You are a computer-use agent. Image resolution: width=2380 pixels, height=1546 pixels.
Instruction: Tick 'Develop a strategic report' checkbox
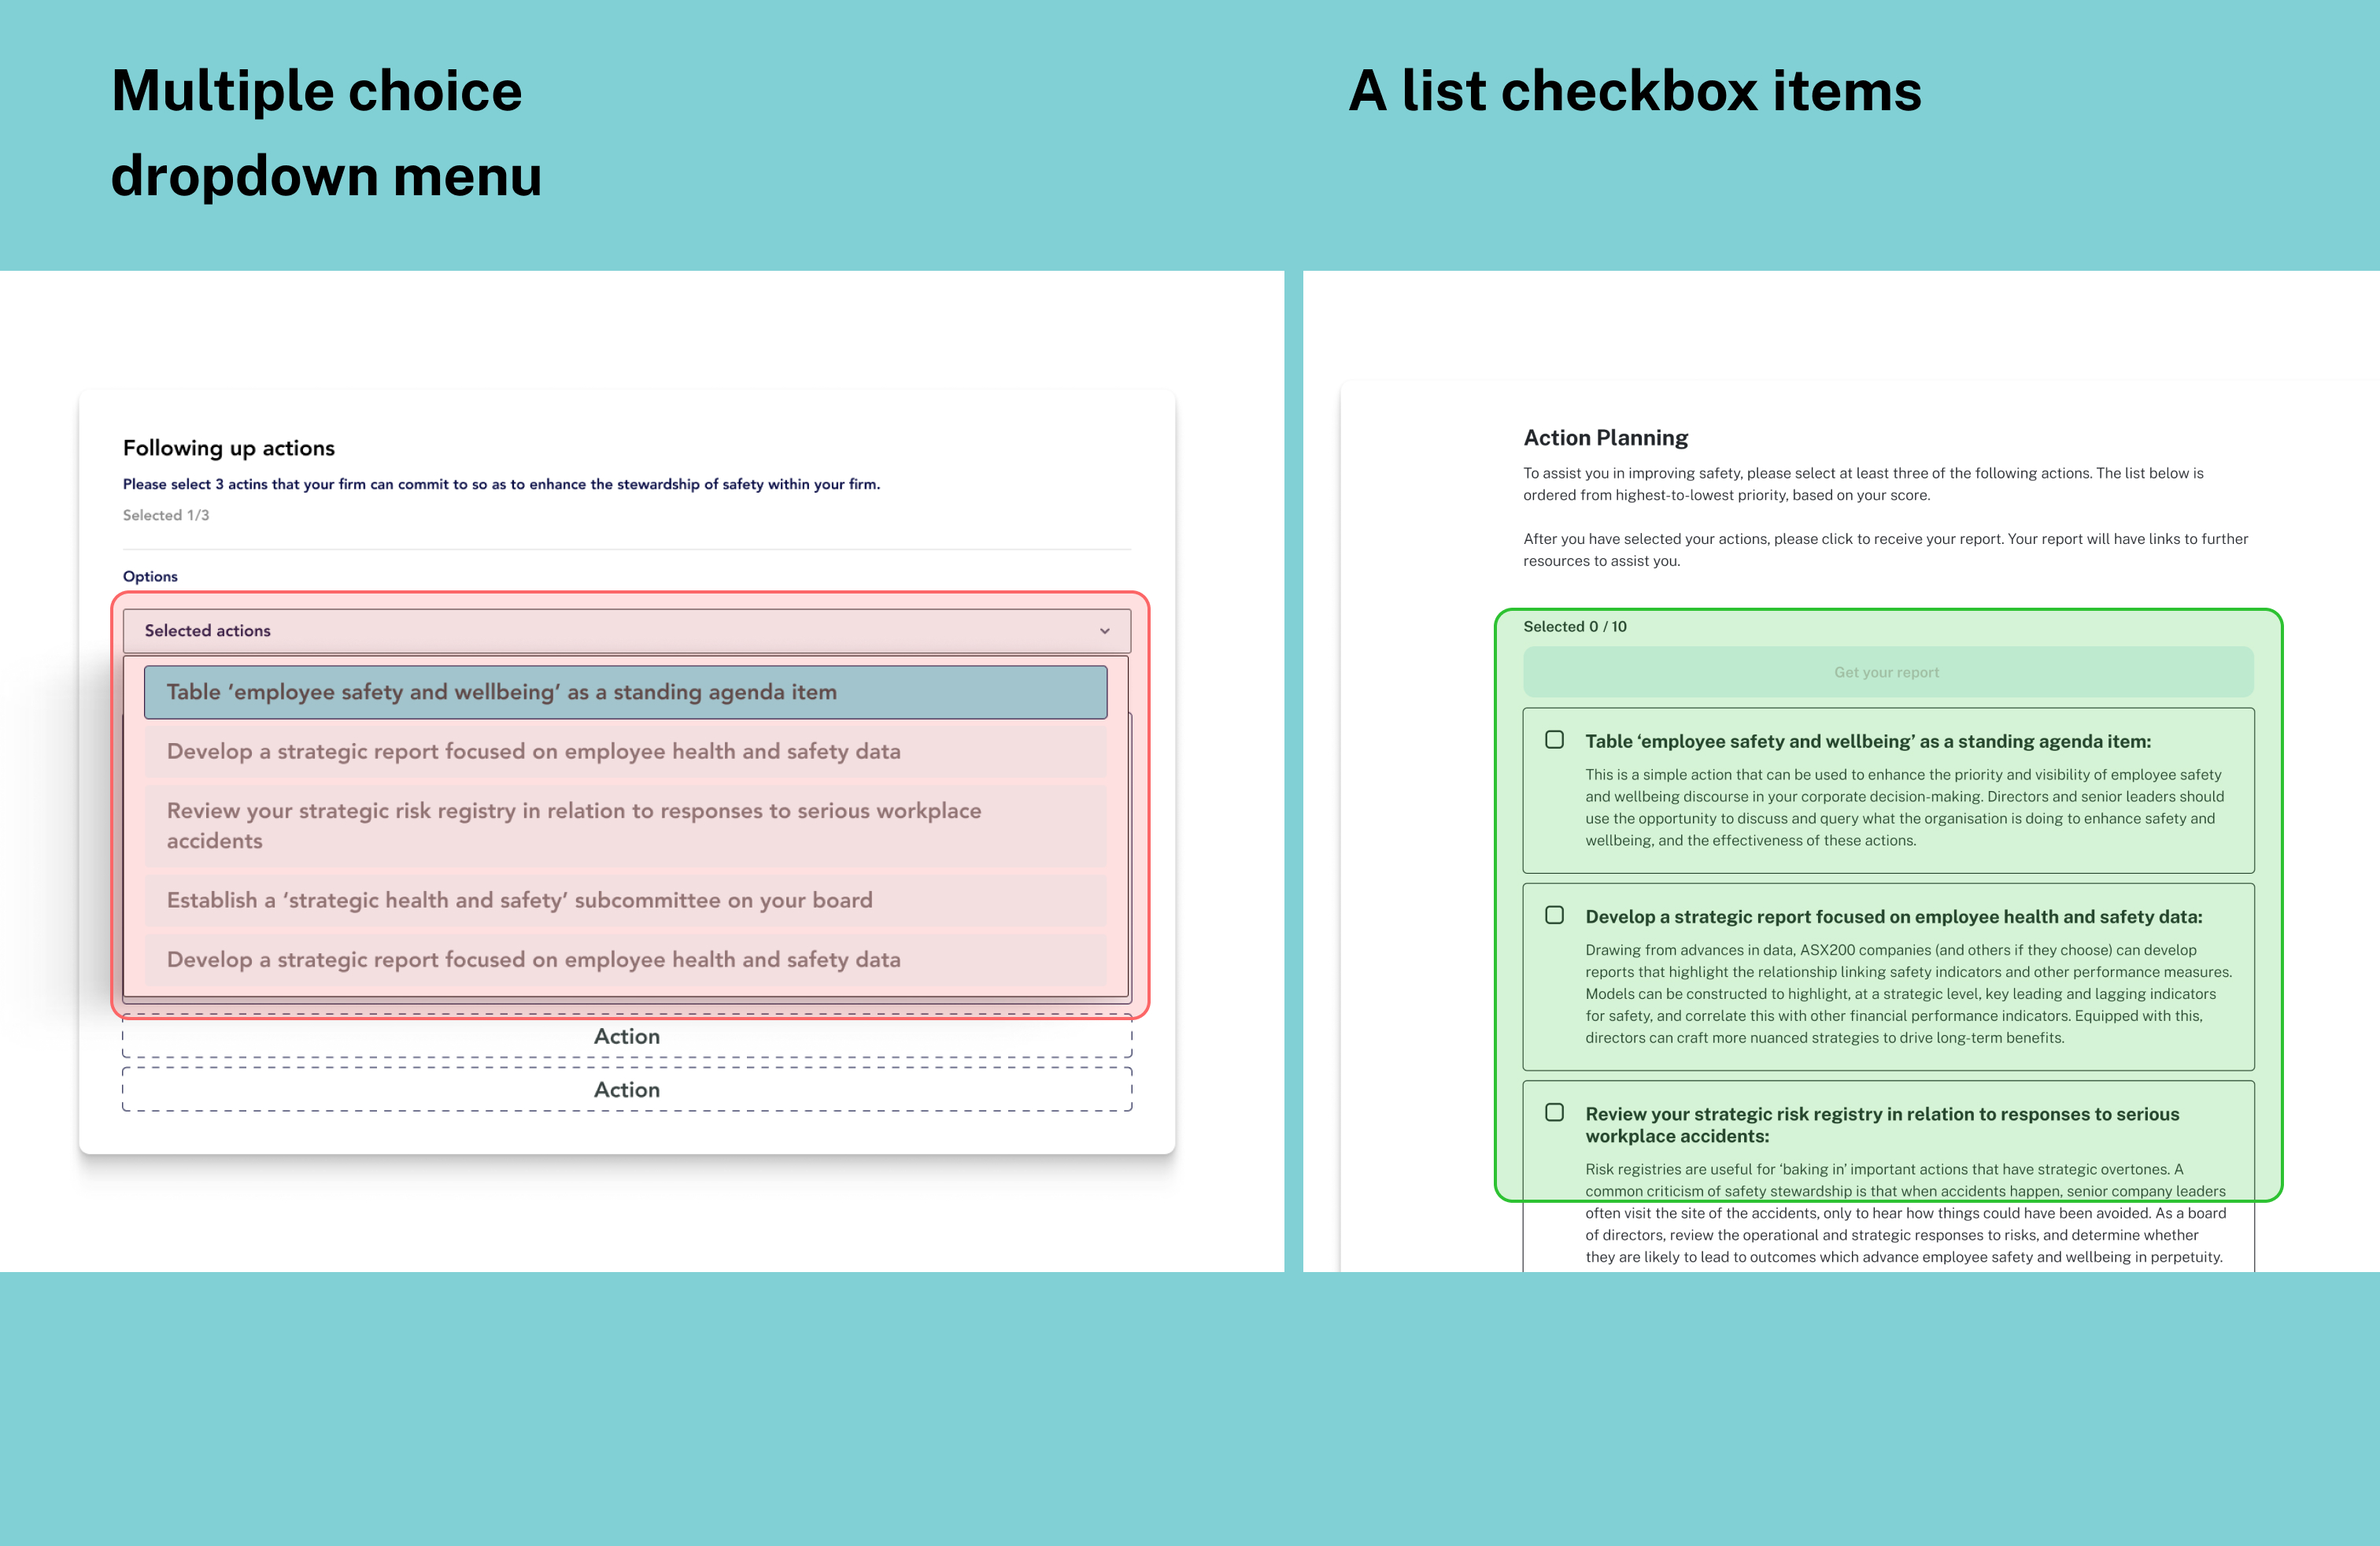click(x=1554, y=915)
